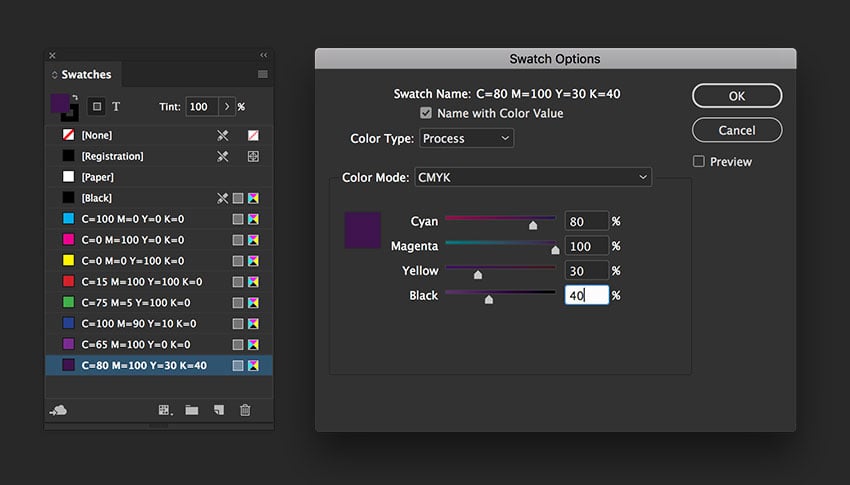Click process color icon on [Black] row

tap(238, 198)
